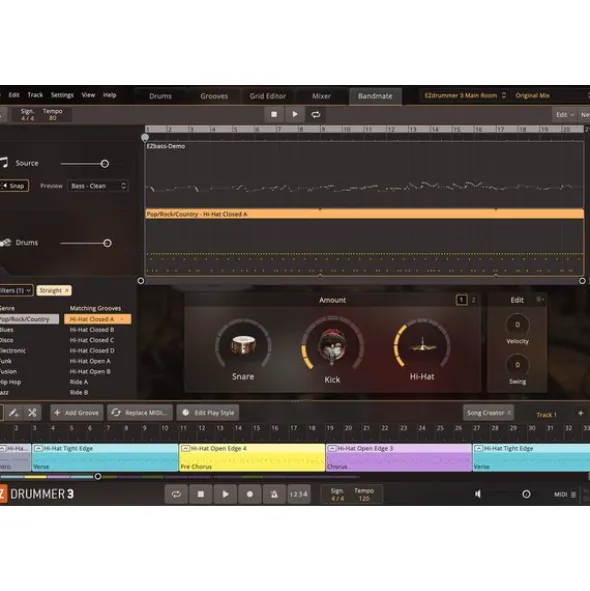Click the top Tempo 80 field
590x591 pixels.
pyautogui.click(x=52, y=114)
